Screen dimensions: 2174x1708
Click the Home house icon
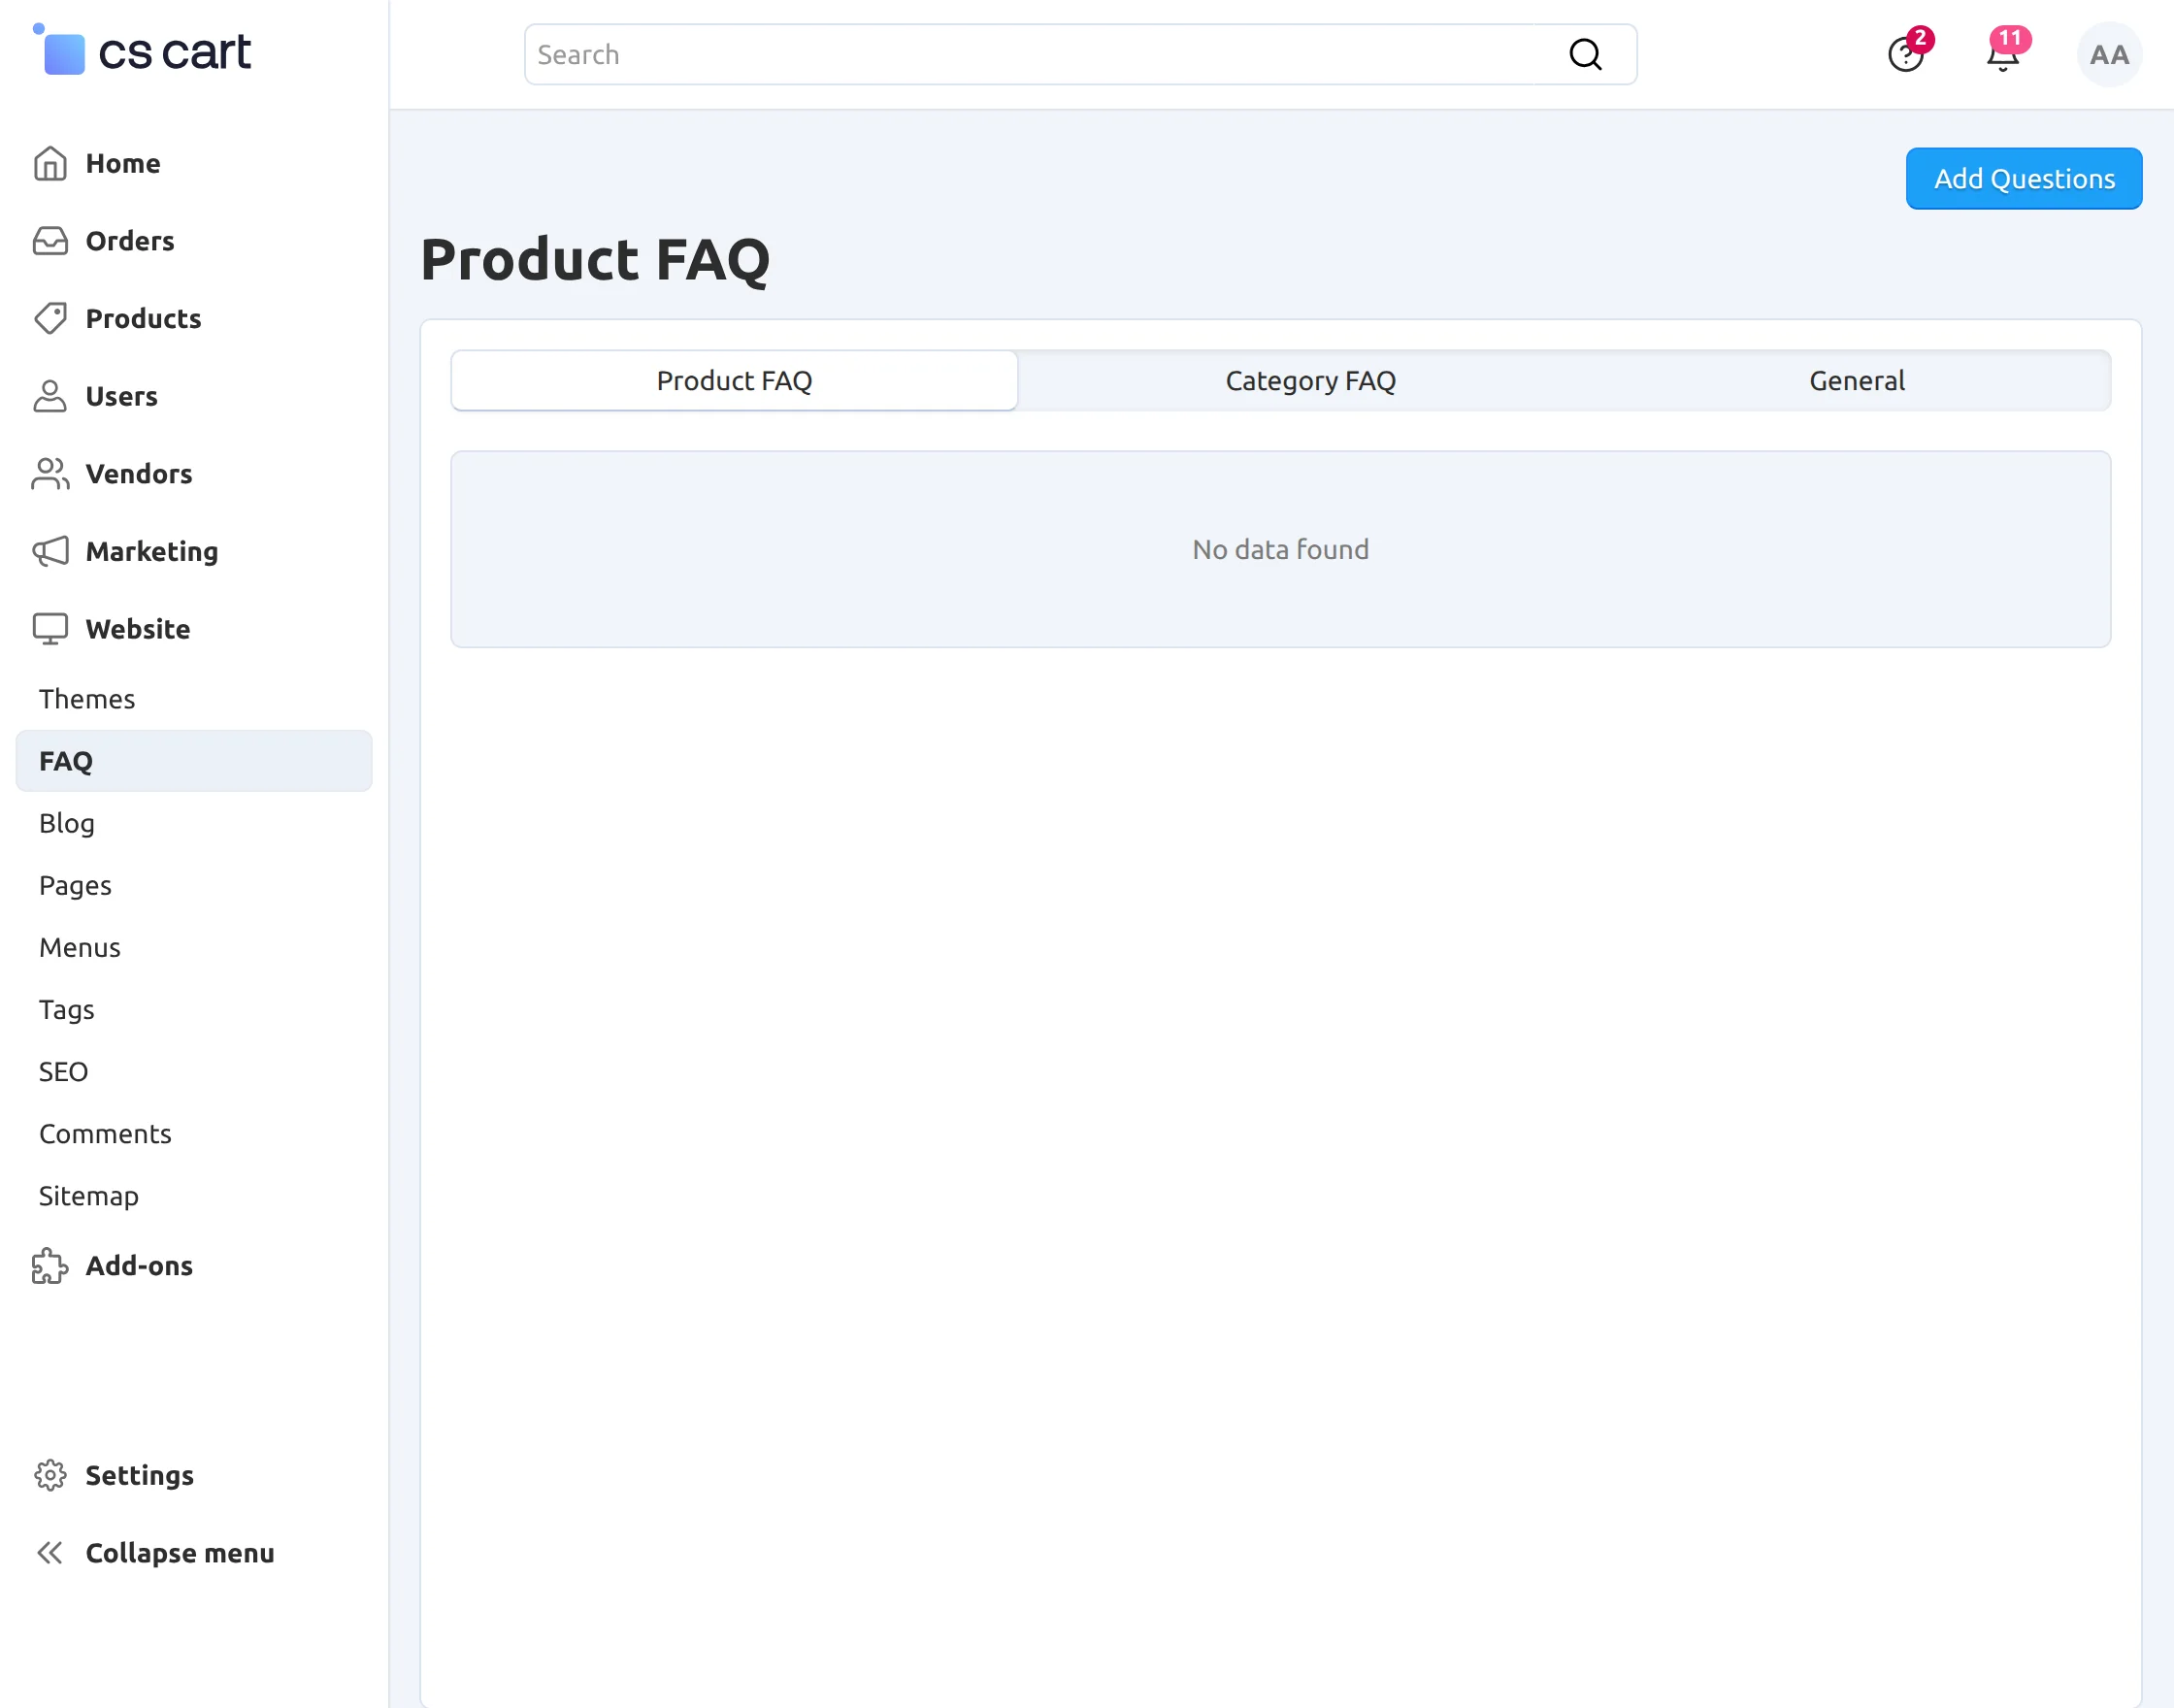point(50,164)
